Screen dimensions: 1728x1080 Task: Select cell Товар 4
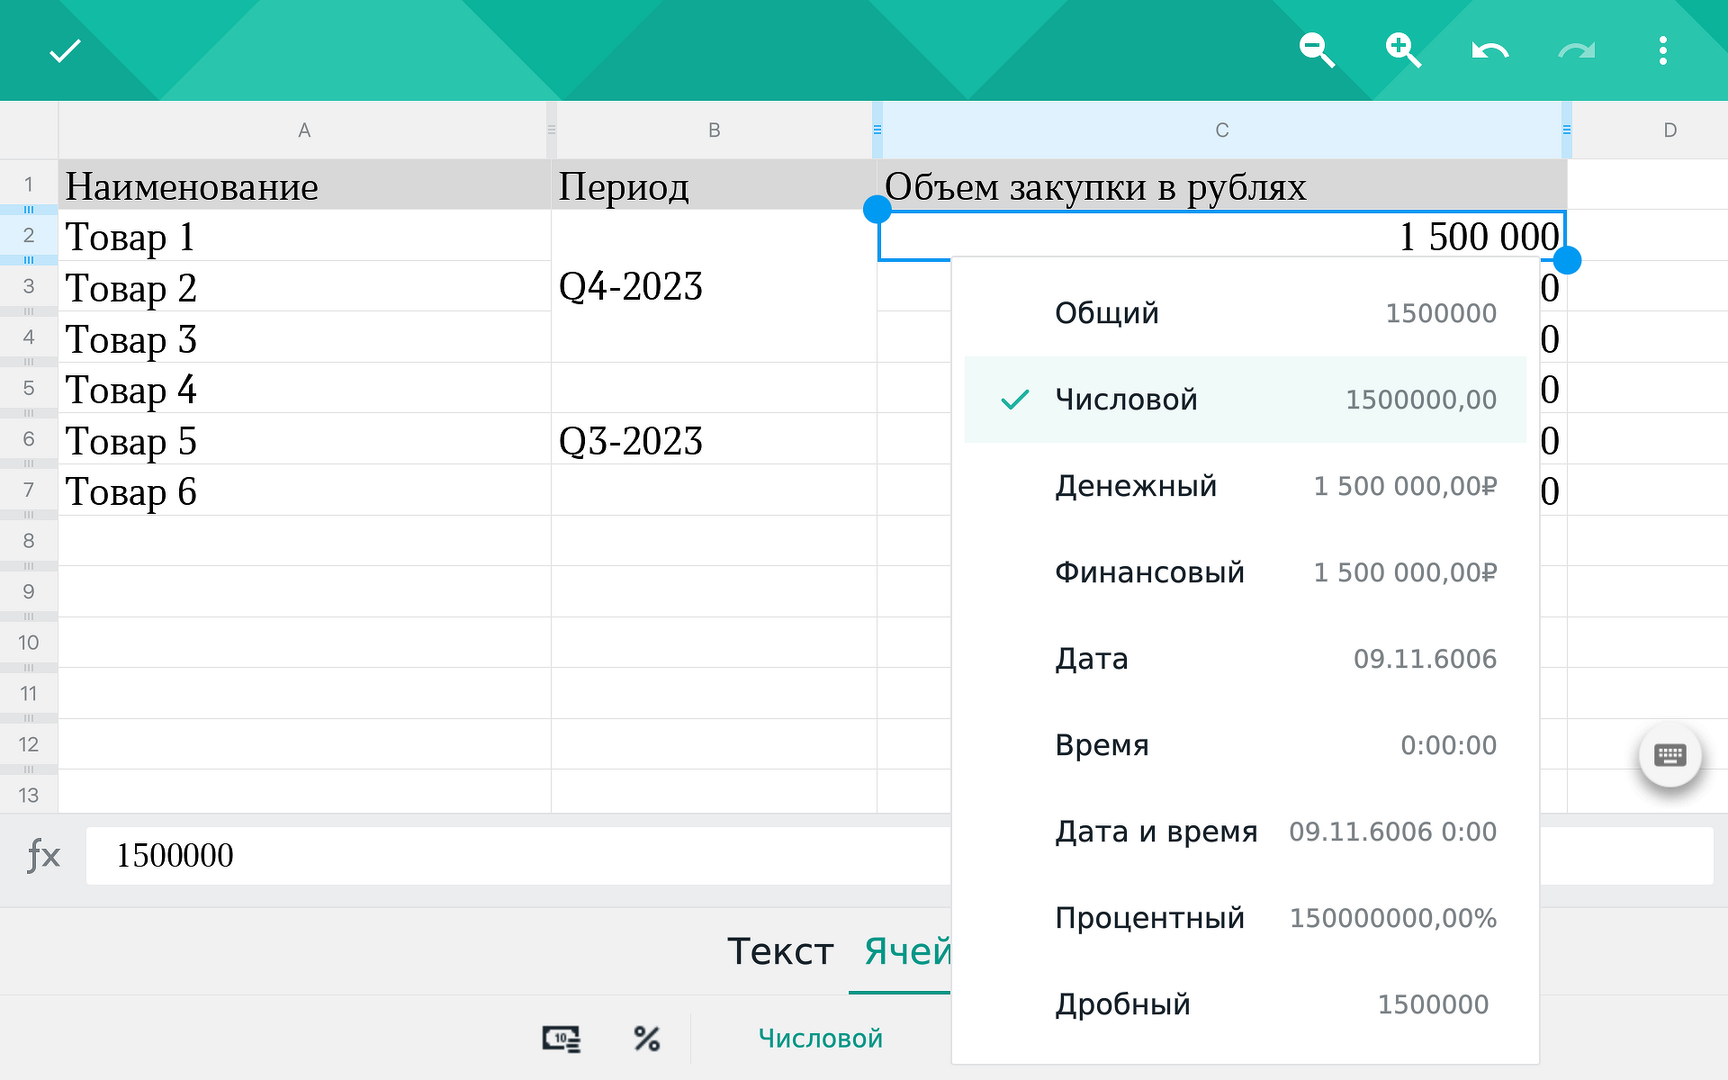point(305,389)
